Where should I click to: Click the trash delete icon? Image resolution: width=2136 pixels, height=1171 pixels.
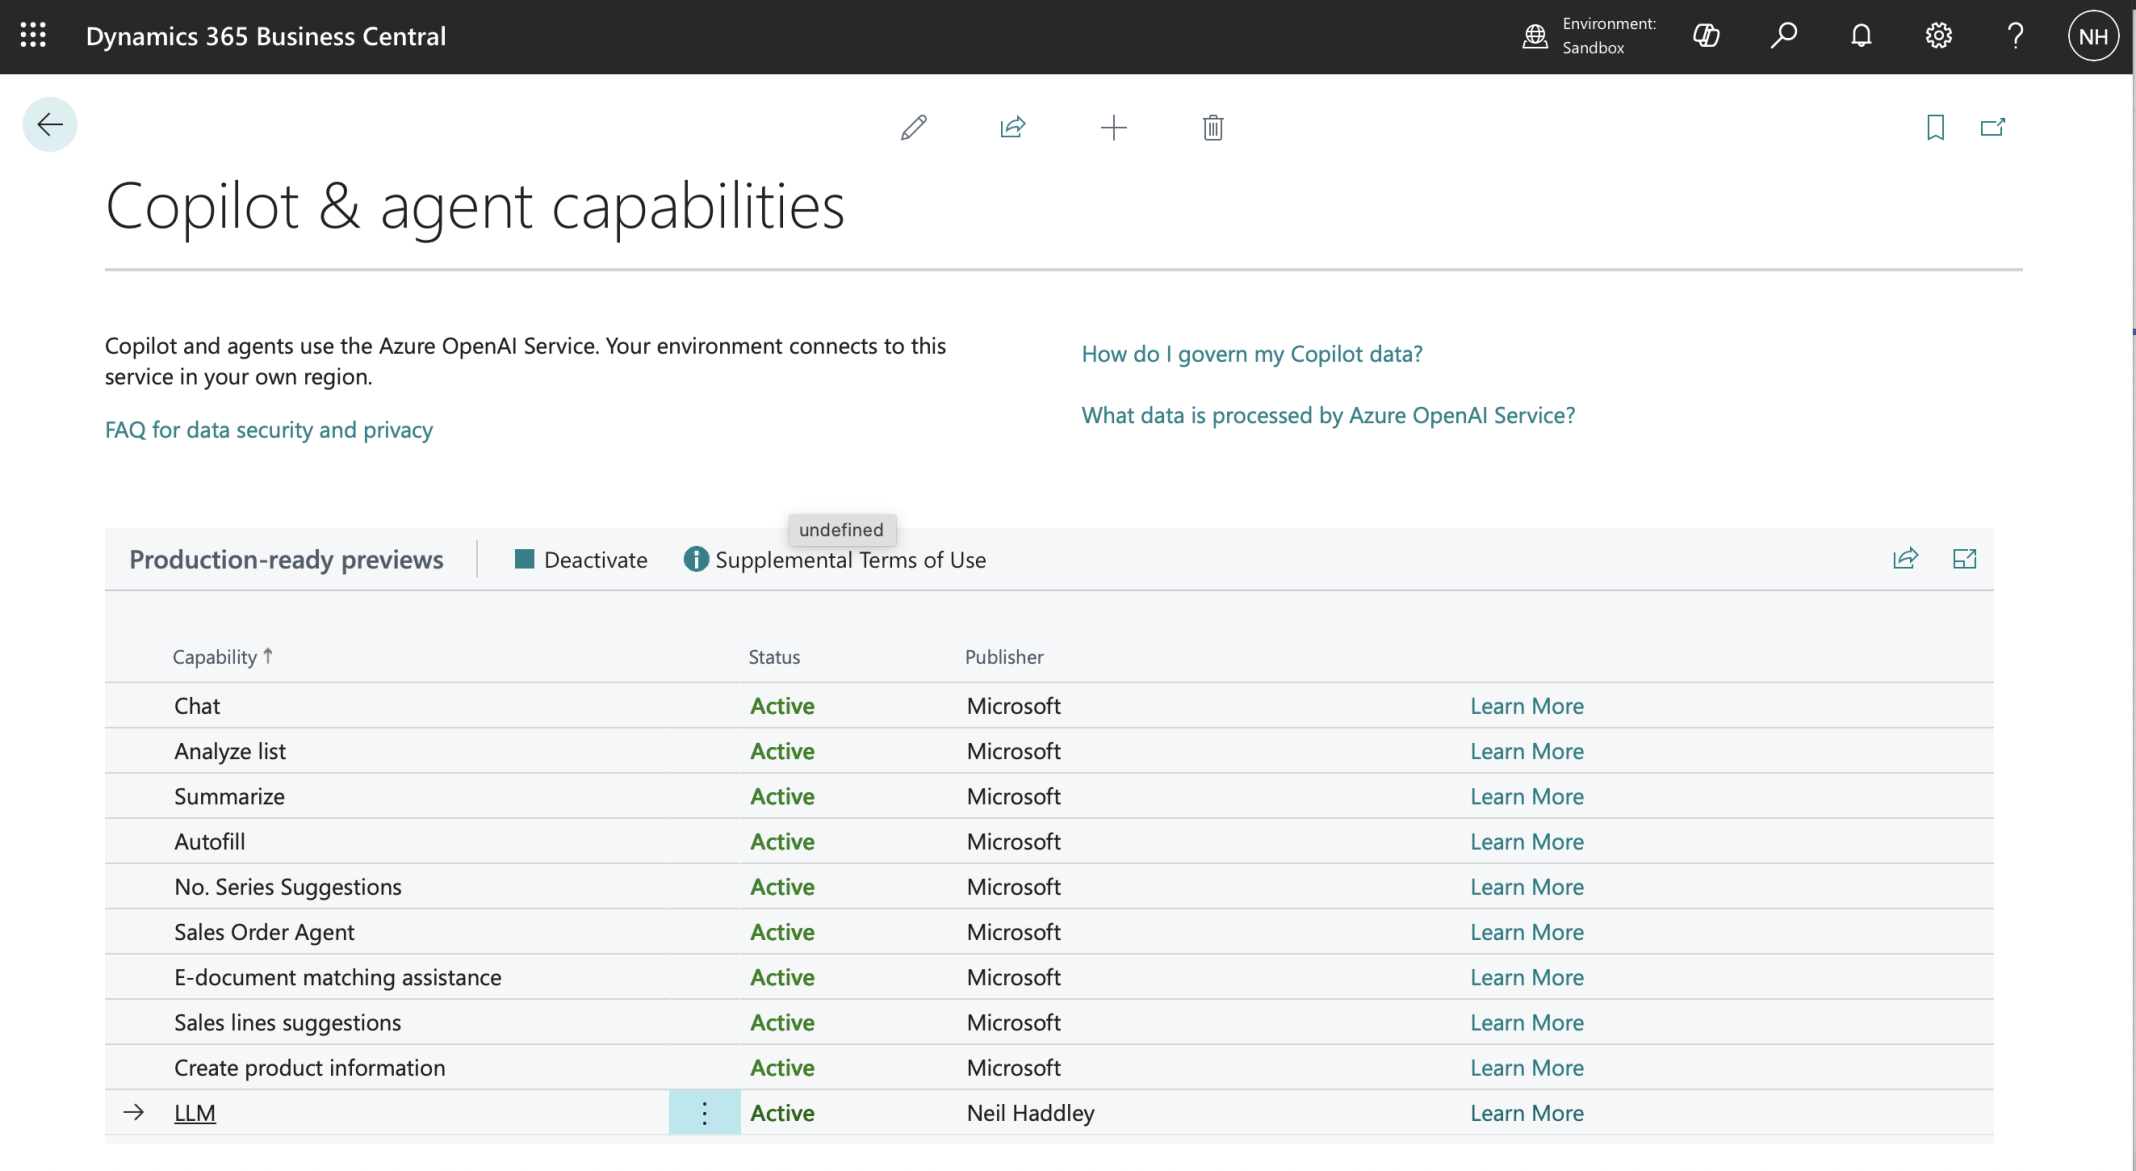coord(1213,128)
